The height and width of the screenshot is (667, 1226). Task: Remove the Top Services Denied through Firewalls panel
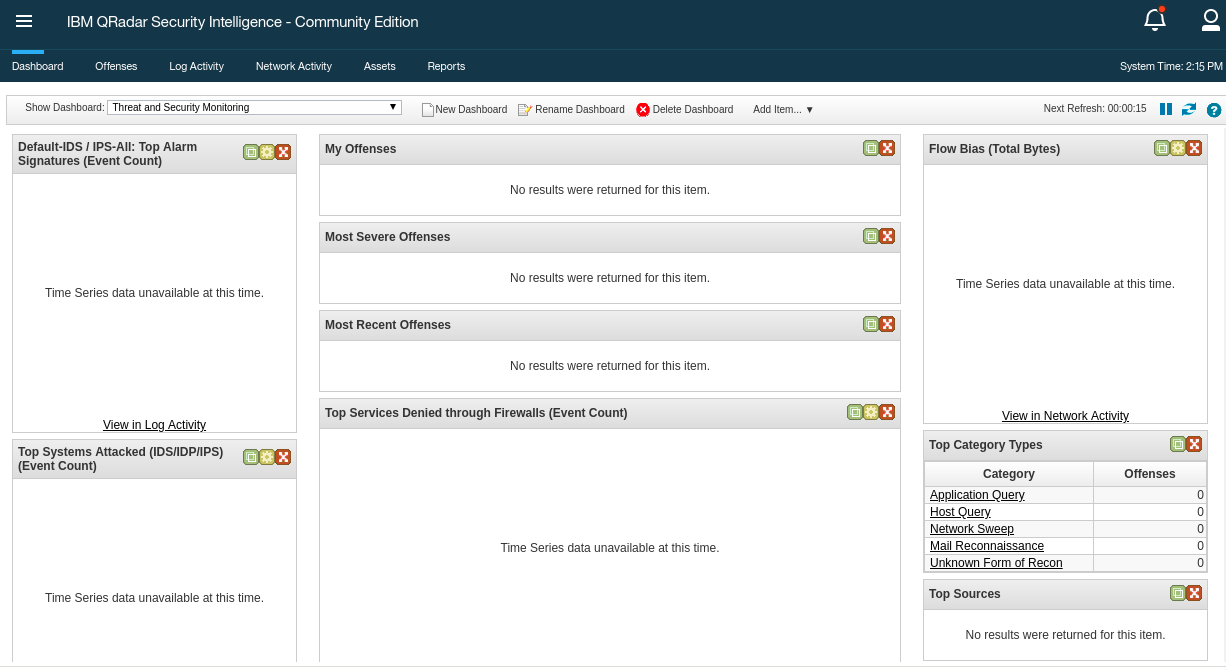point(887,412)
